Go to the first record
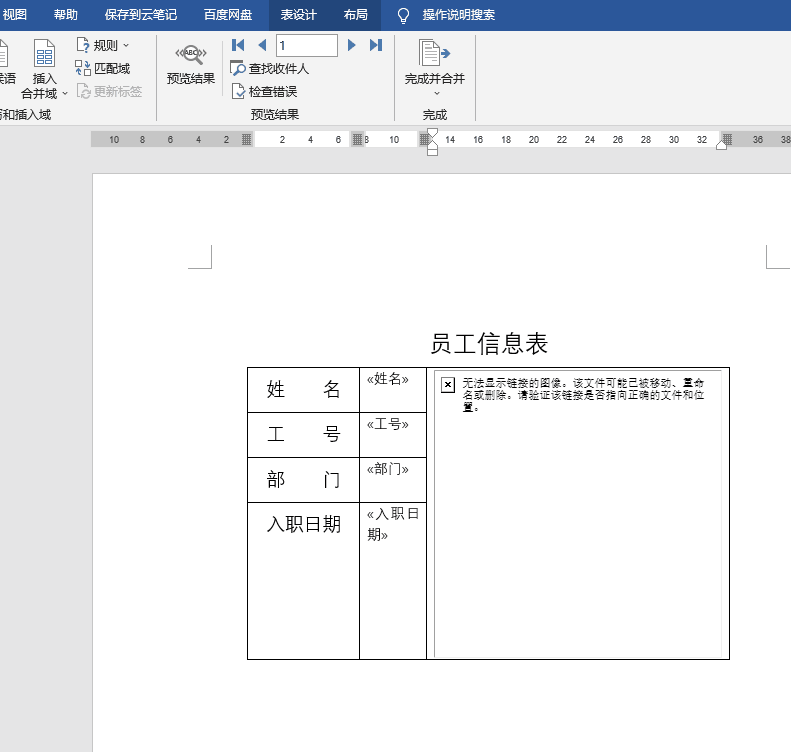 [238, 45]
